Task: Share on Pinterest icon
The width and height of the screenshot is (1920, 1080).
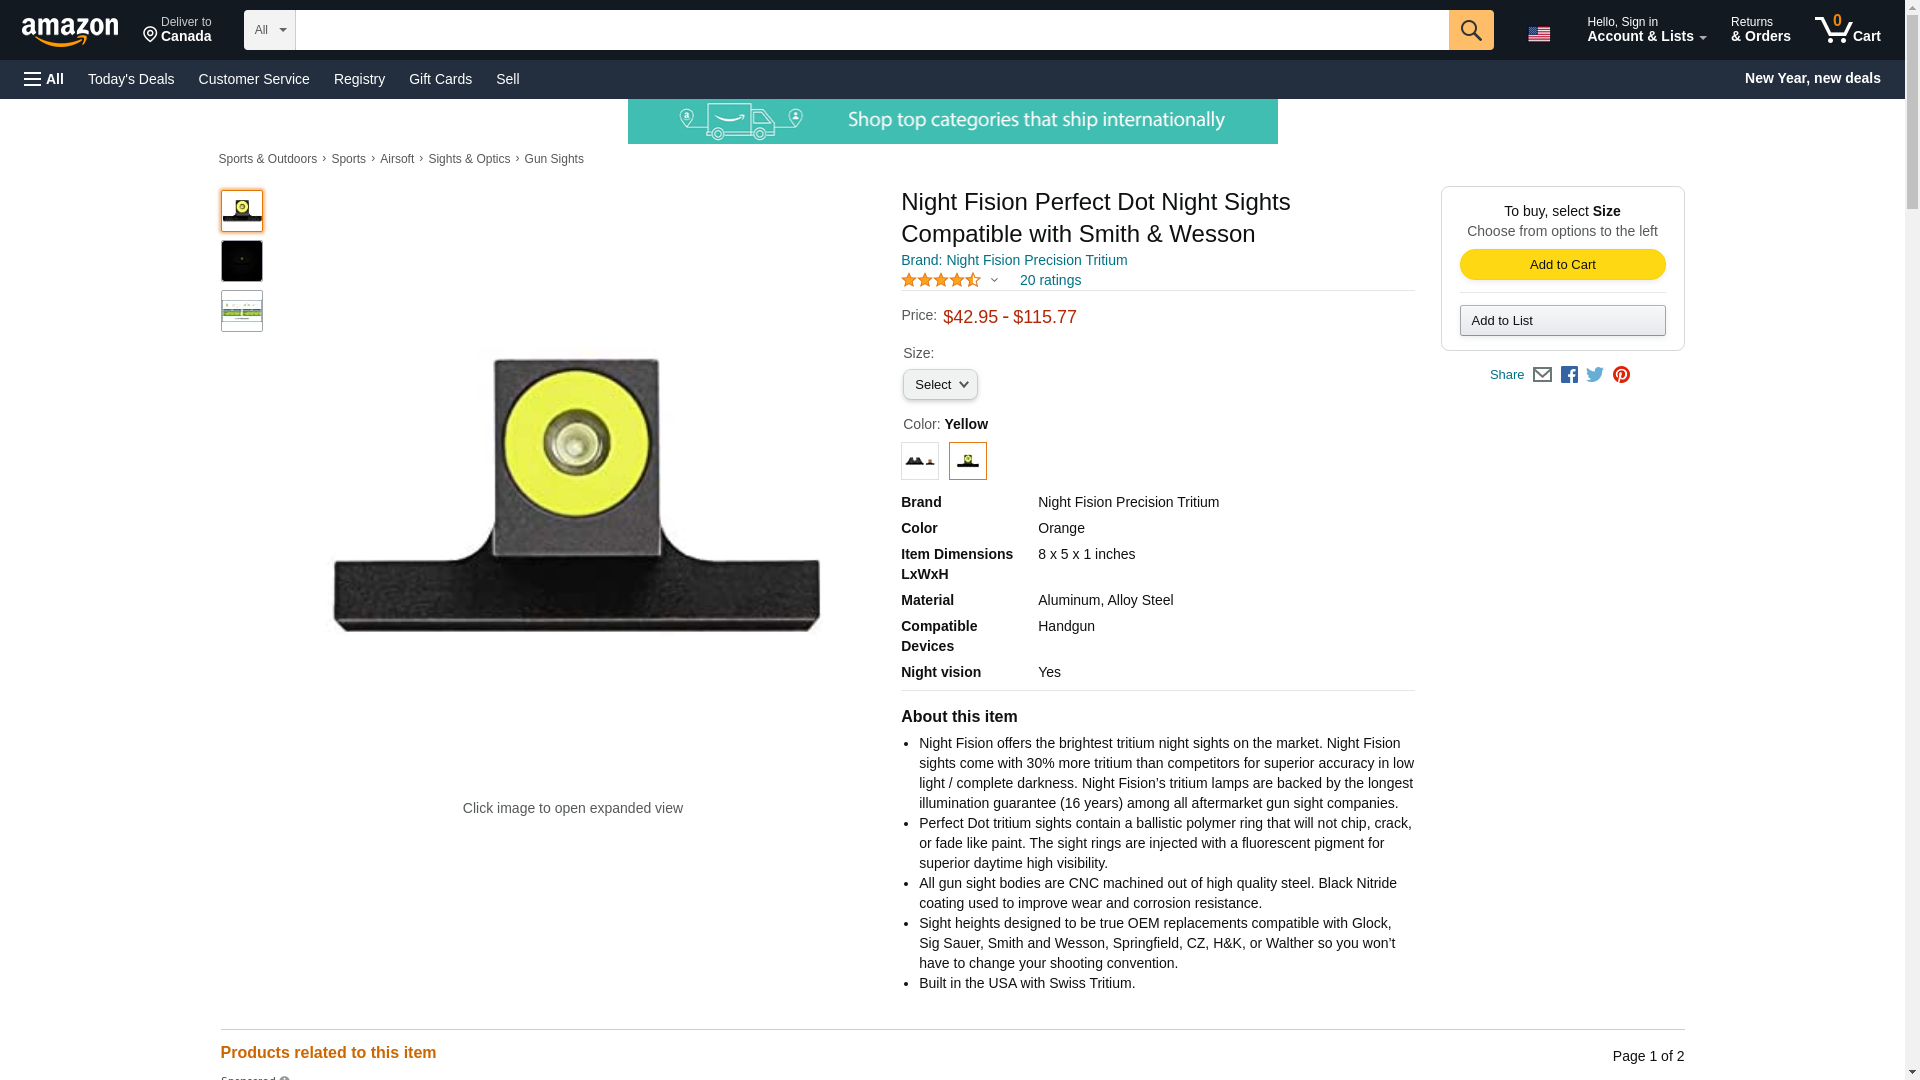Action: (1621, 375)
